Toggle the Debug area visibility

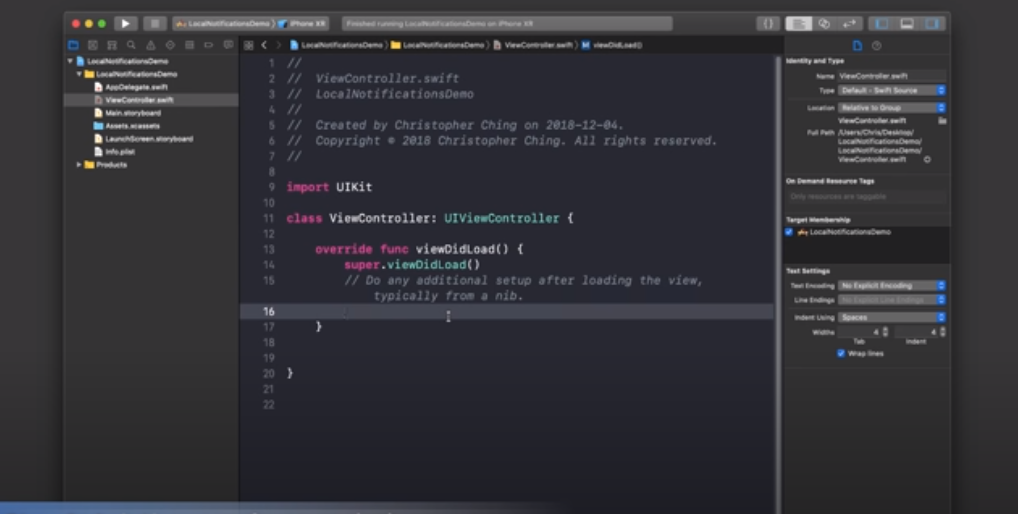[x=907, y=24]
